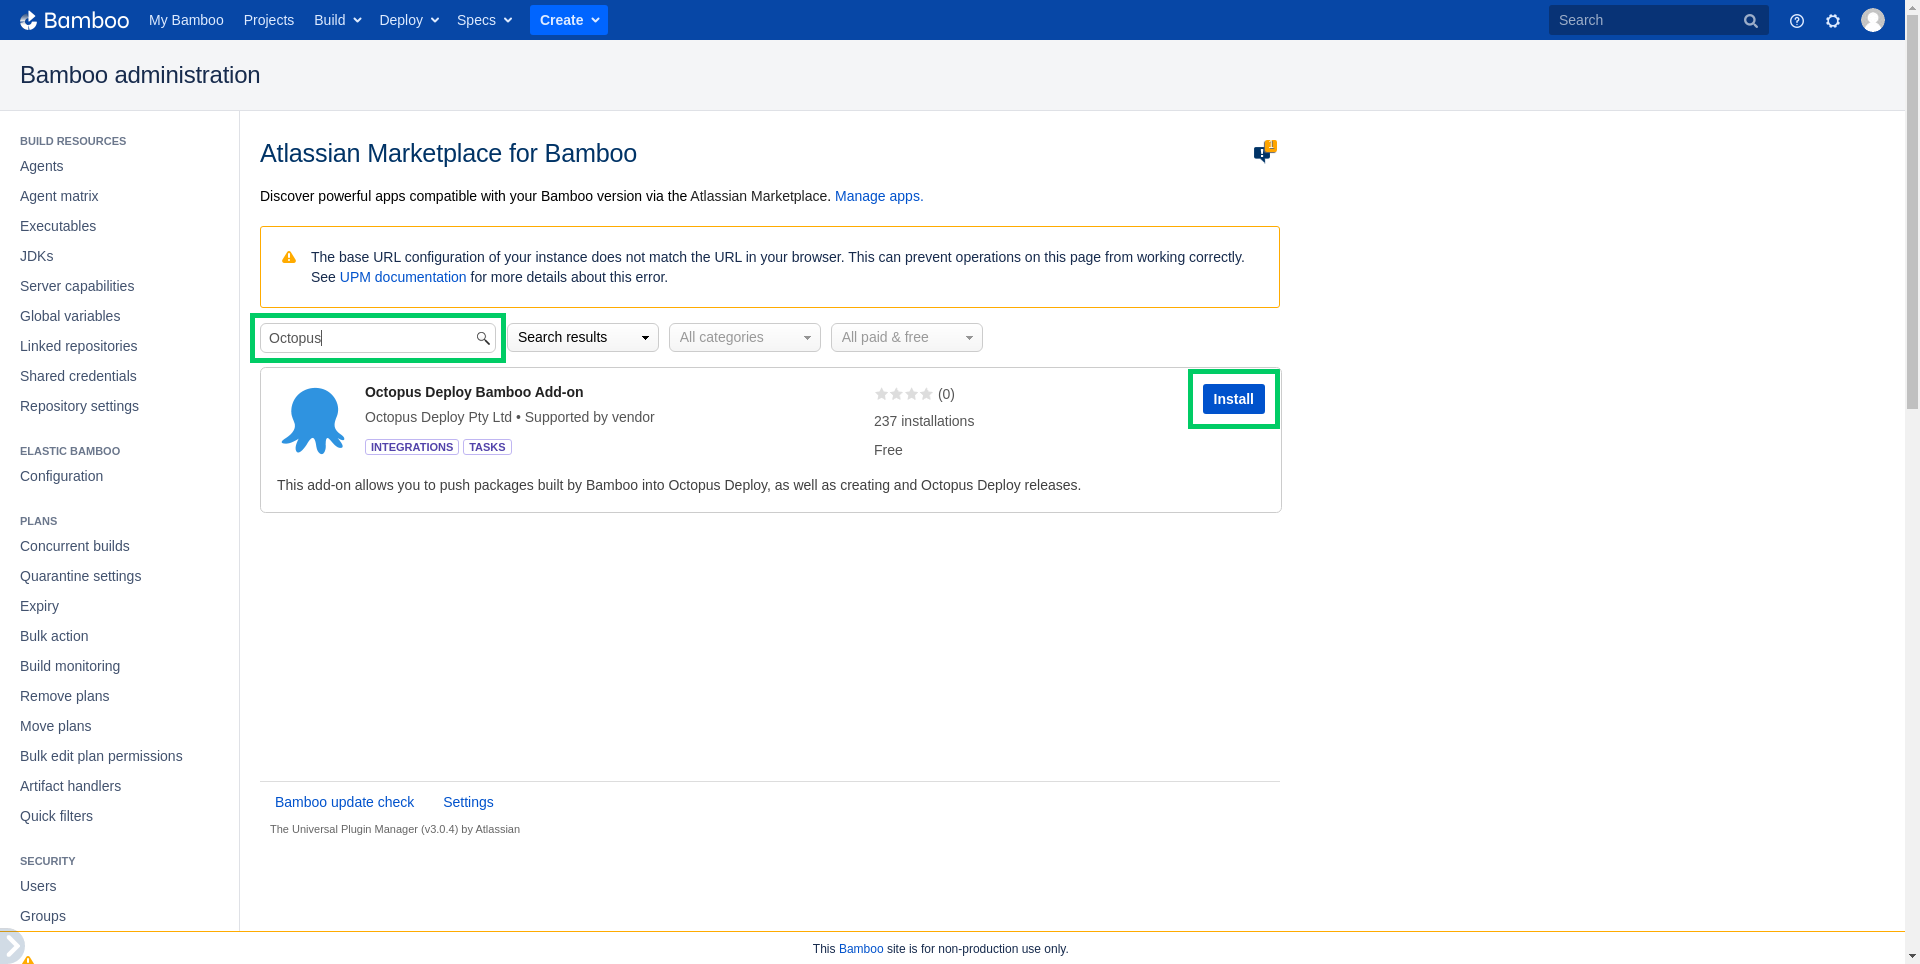Screen dimensions: 1920x964
Task: Click the header search magnifier icon
Action: [1751, 20]
